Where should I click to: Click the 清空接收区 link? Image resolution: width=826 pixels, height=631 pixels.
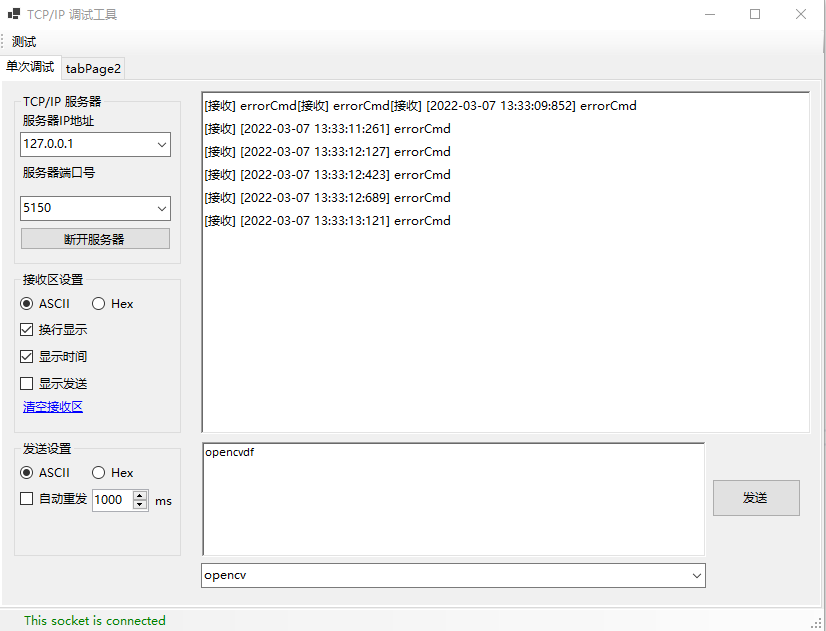[x=53, y=407]
